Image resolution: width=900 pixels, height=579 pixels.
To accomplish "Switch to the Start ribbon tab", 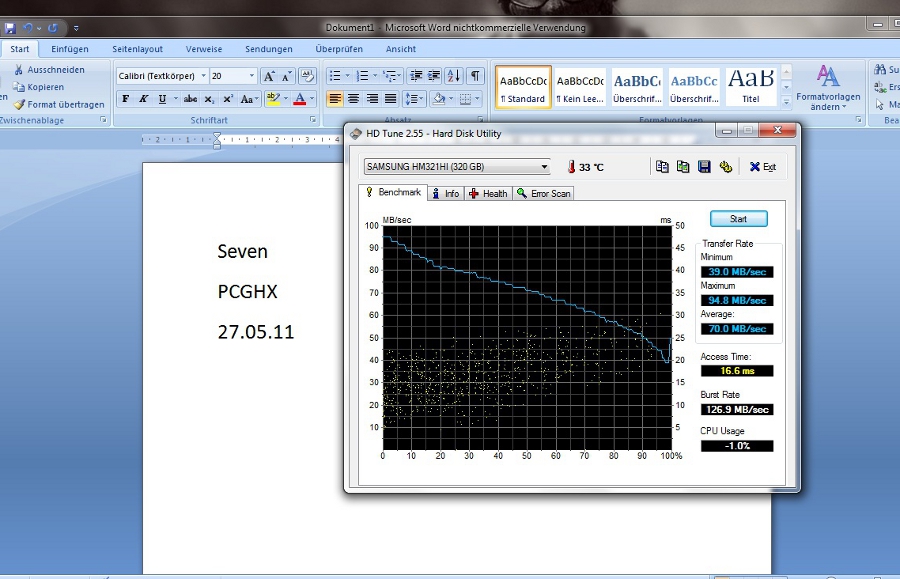I will click(20, 49).
